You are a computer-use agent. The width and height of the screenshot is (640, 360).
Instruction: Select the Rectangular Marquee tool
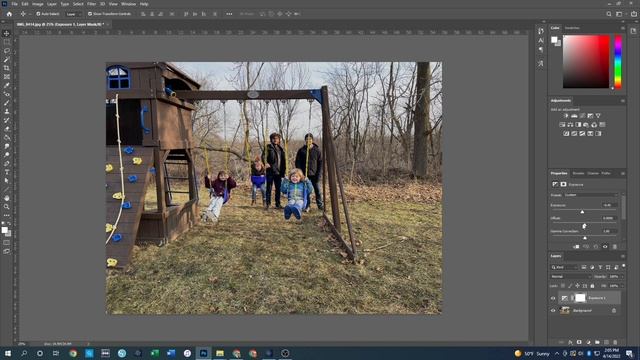(7, 42)
